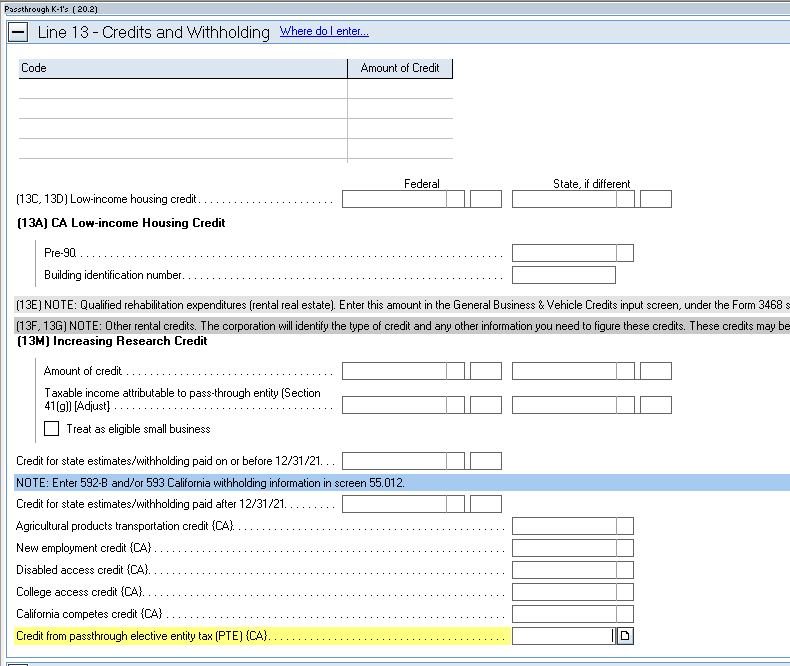This screenshot has height=666, width=790.
Task: Click the 592-B/593 withholding NOTE banner text
Action: tap(210, 483)
